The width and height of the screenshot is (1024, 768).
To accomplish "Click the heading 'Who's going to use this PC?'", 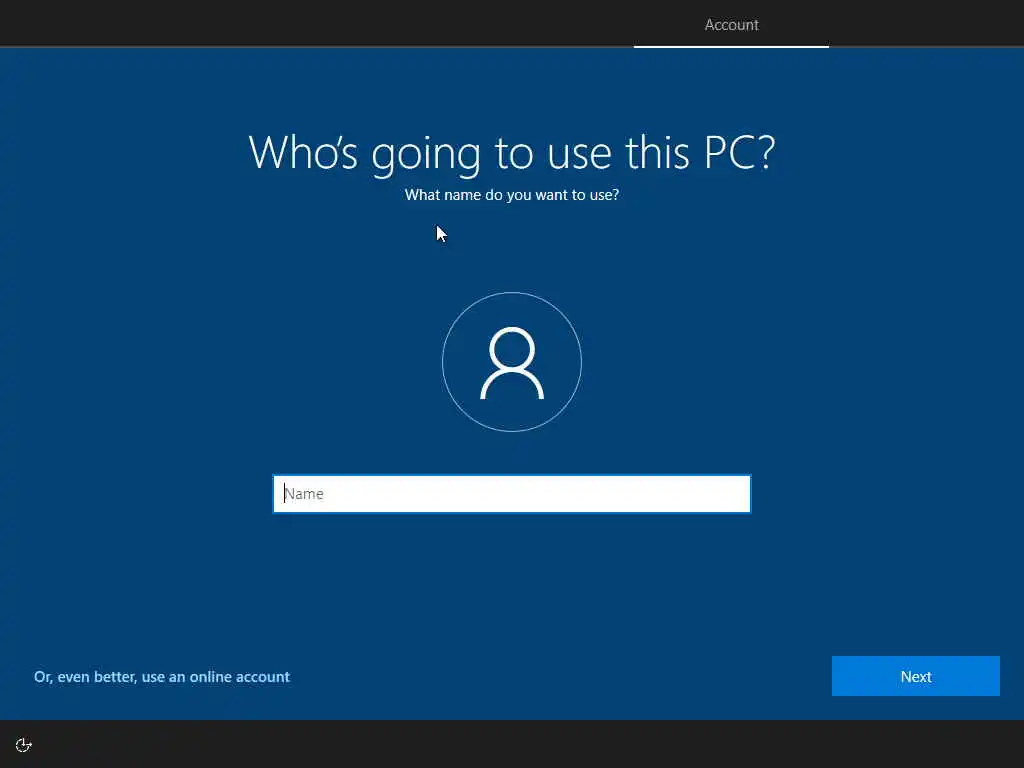I will [x=512, y=153].
